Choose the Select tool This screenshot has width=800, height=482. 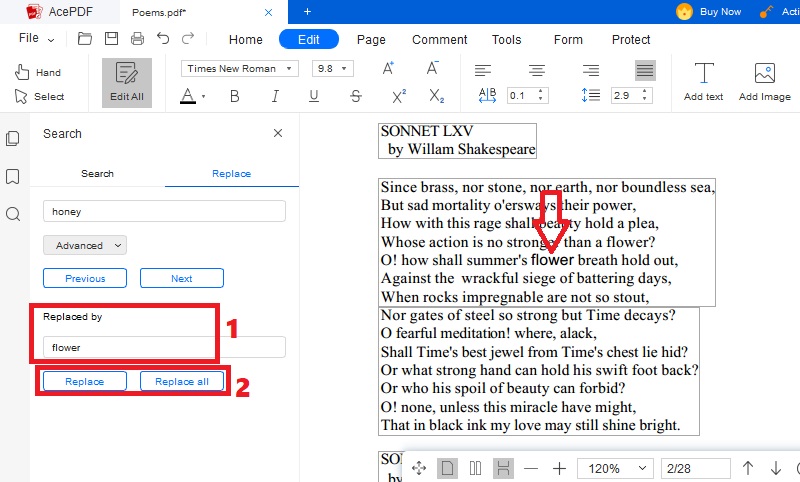point(39,96)
